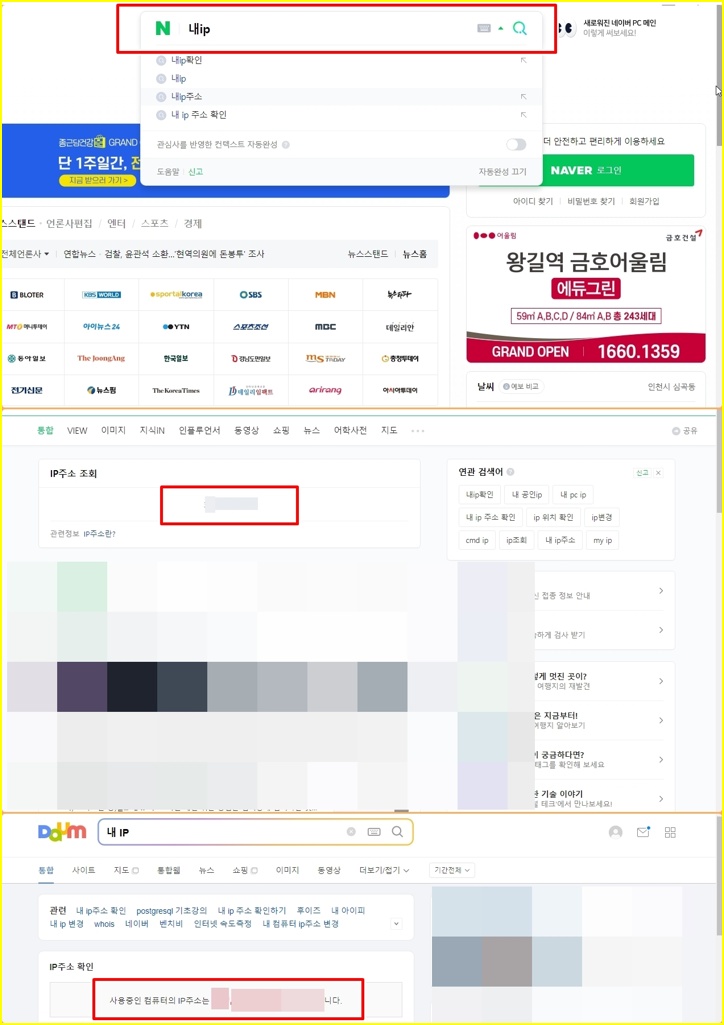Open 도움말 in the autocomplete footer
Screen dimensions: 724x1025
(167, 172)
